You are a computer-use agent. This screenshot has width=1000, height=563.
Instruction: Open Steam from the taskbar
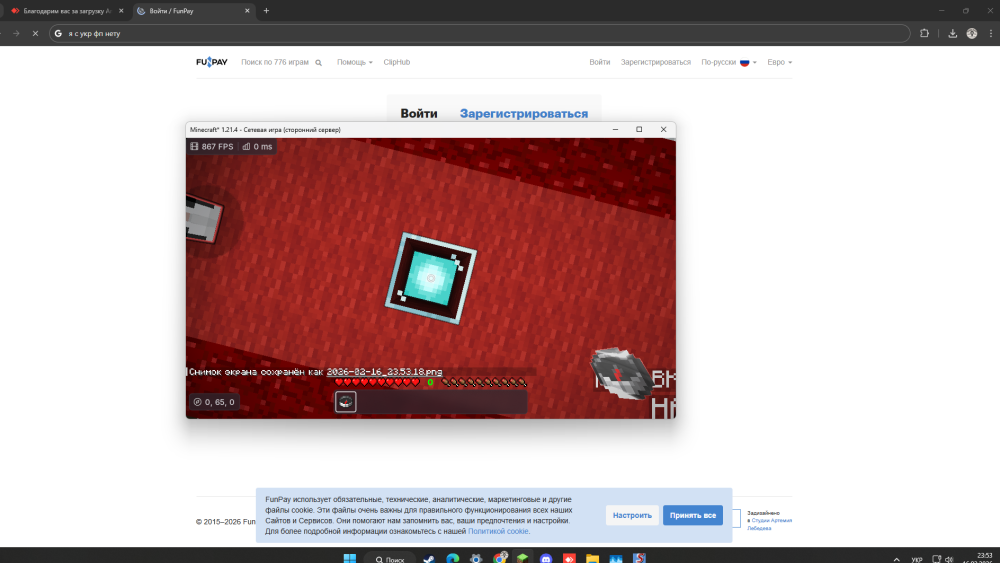429,559
